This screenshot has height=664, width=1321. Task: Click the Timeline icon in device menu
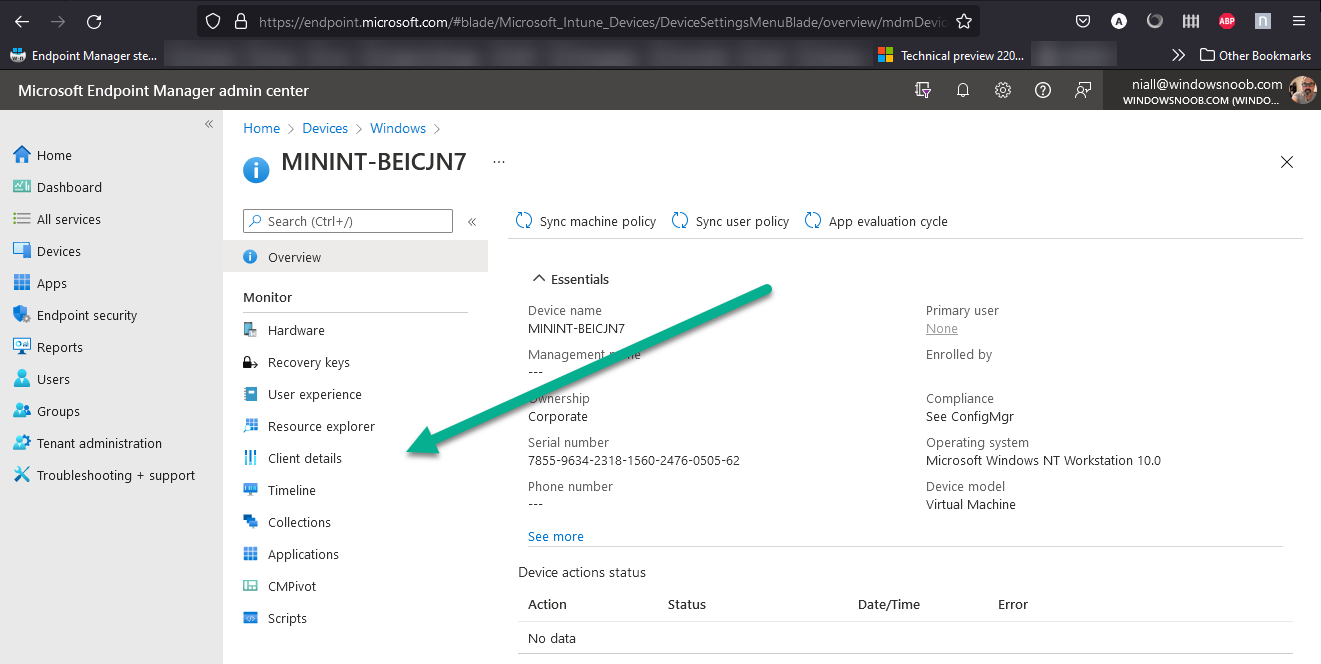250,490
